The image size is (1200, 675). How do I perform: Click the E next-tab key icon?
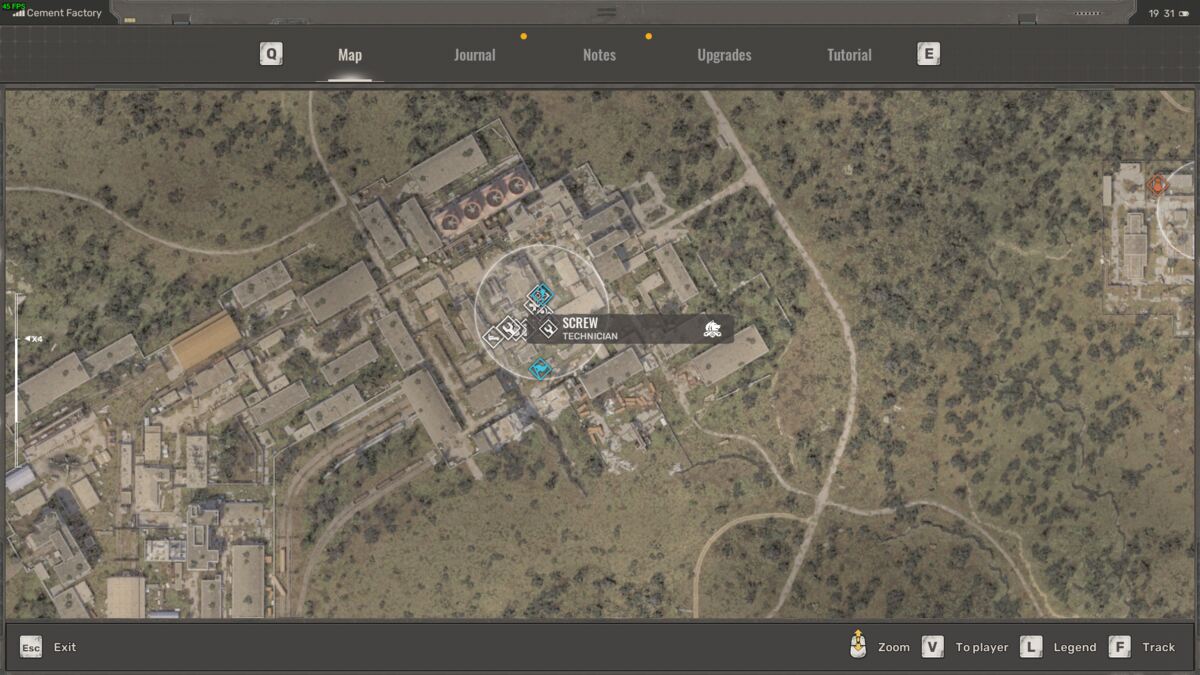[928, 54]
